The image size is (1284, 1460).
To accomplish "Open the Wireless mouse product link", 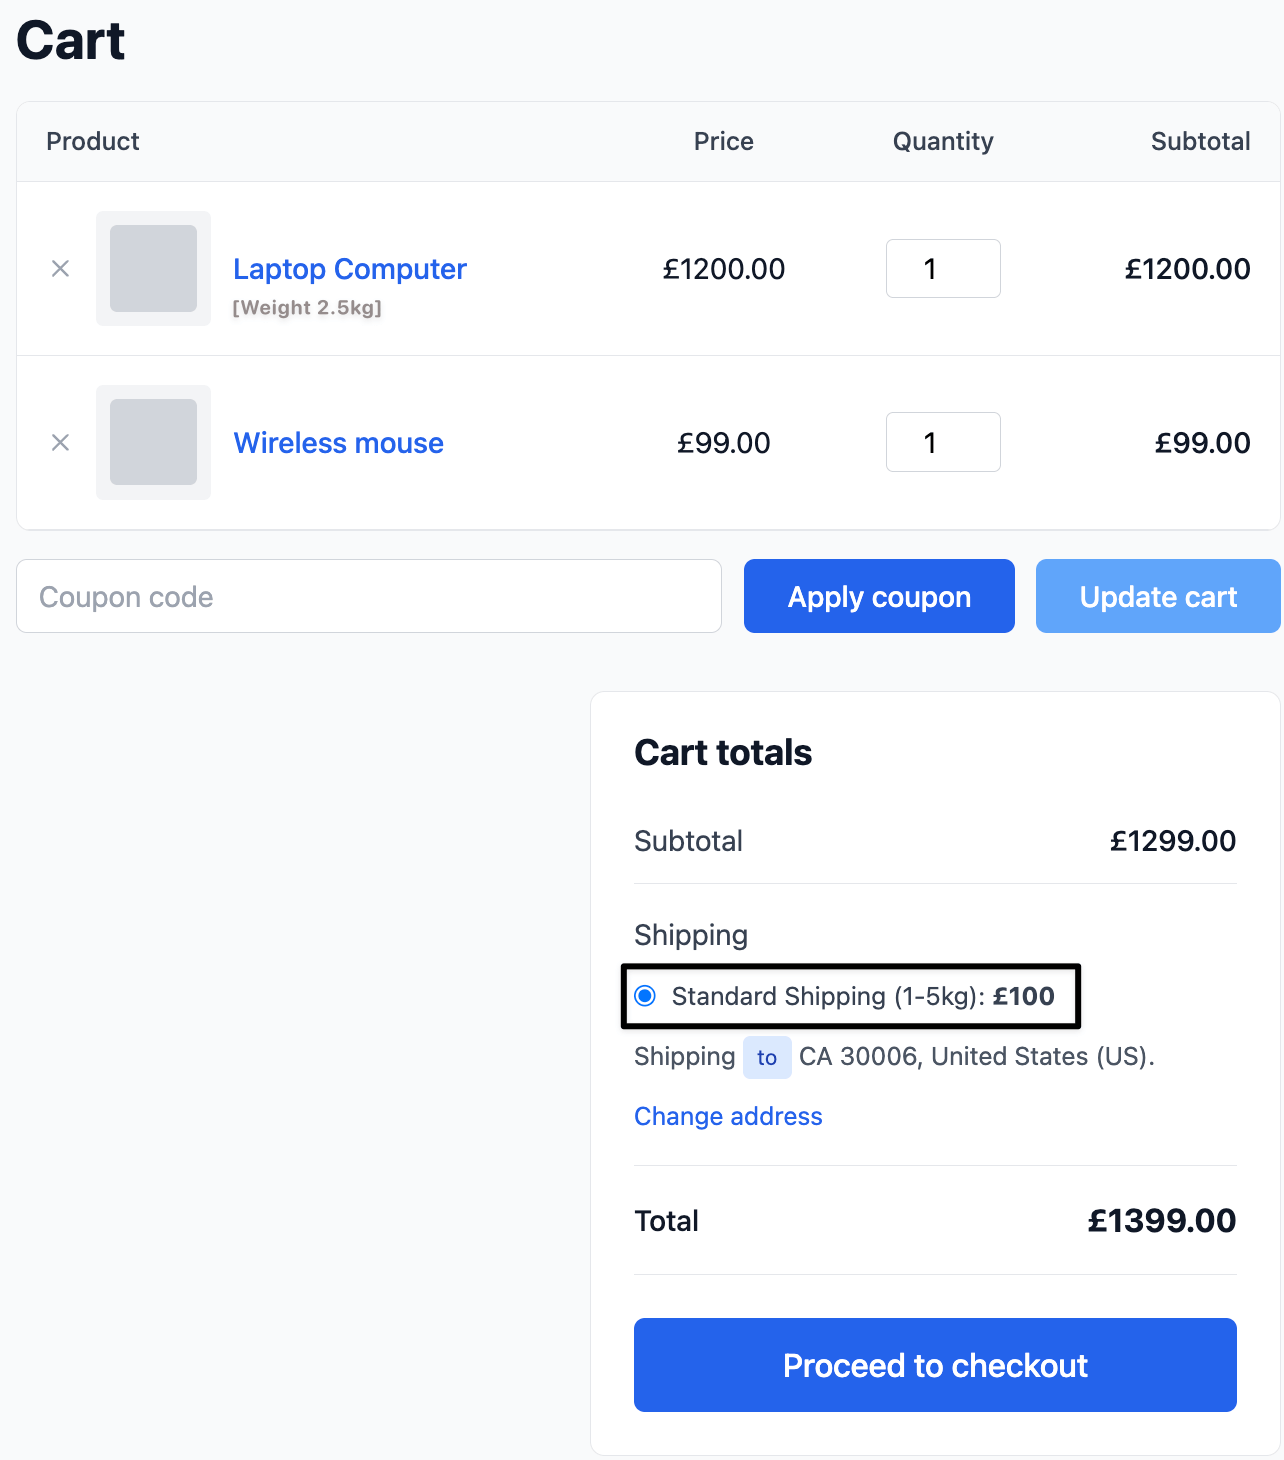I will tap(338, 443).
